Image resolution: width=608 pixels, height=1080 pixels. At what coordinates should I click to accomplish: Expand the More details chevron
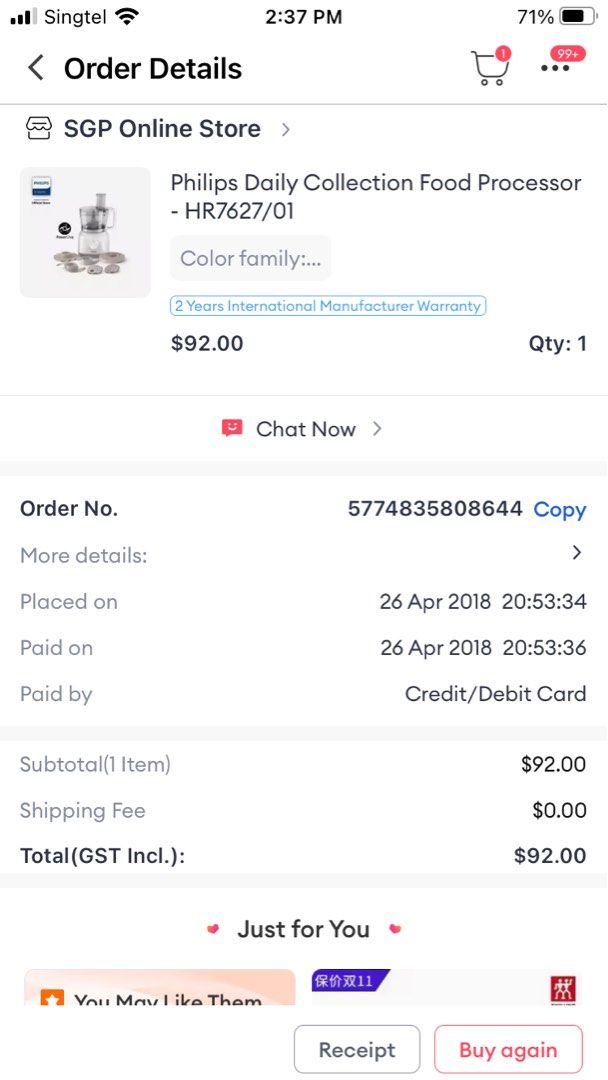(576, 553)
